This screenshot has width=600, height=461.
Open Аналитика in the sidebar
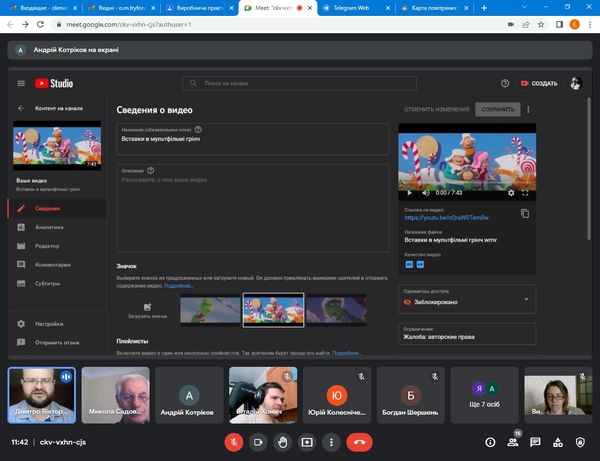pyautogui.click(x=57, y=227)
